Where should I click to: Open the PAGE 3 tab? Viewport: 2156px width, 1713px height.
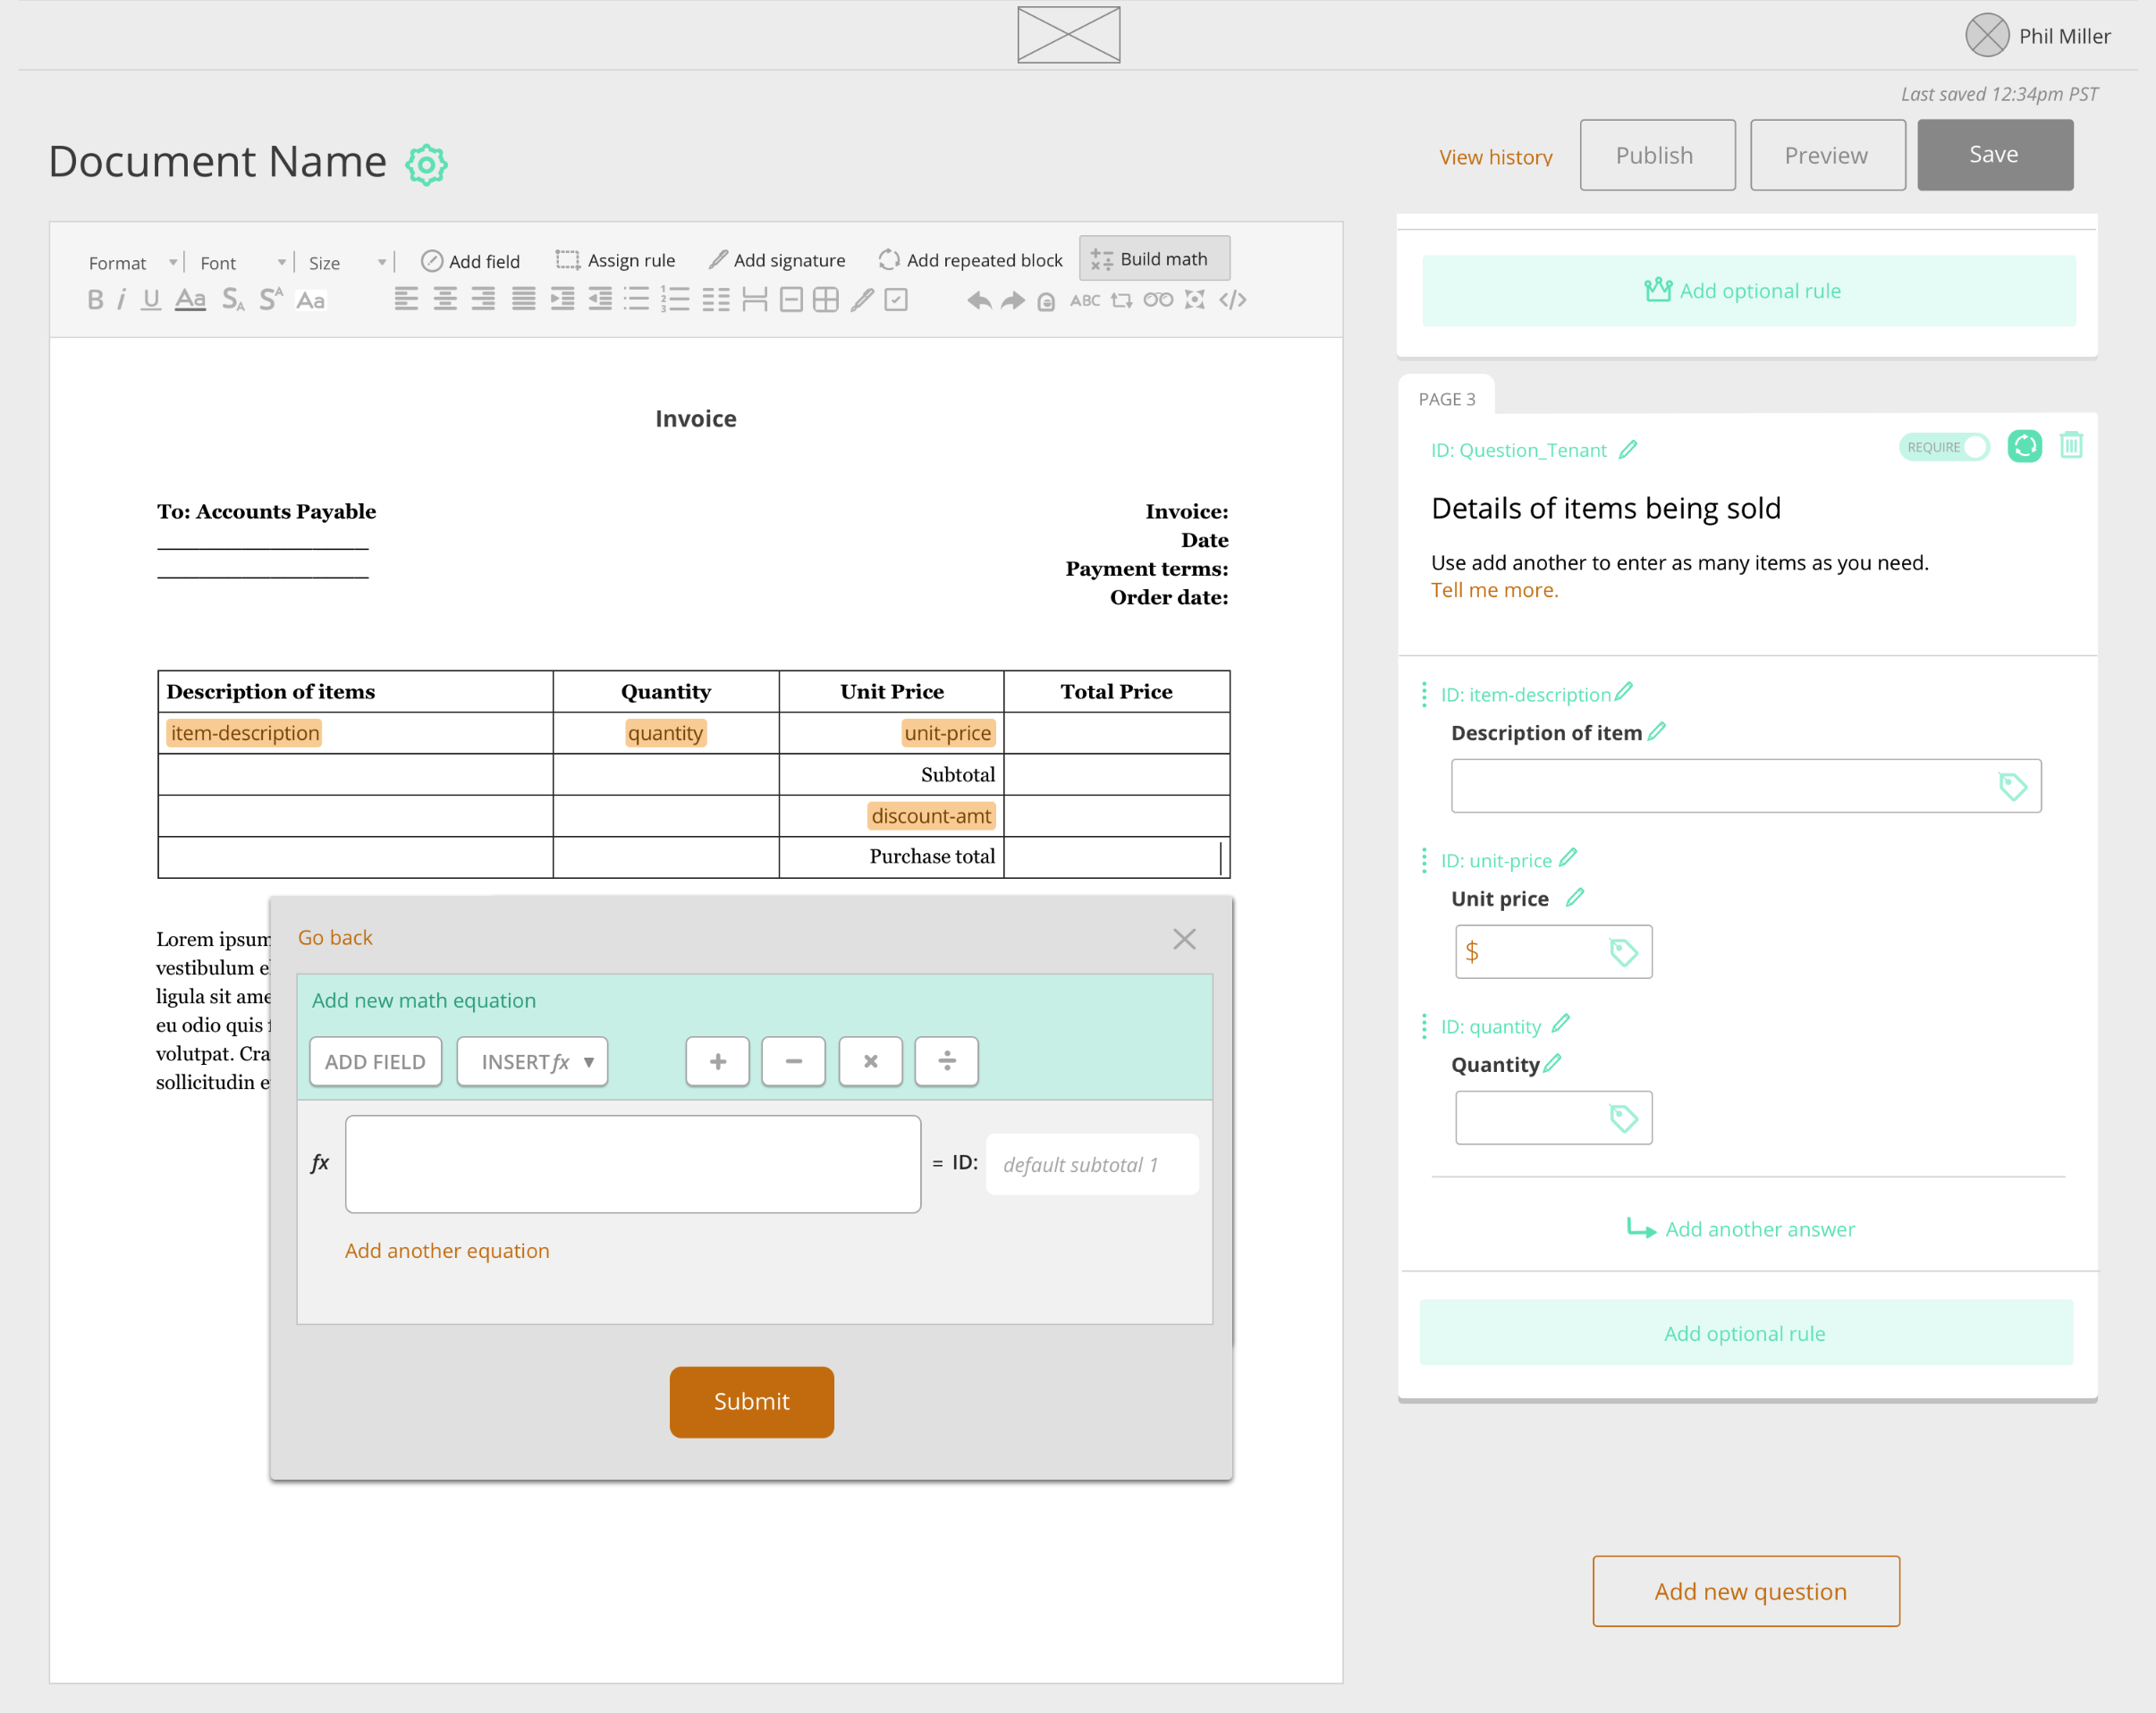click(1446, 399)
